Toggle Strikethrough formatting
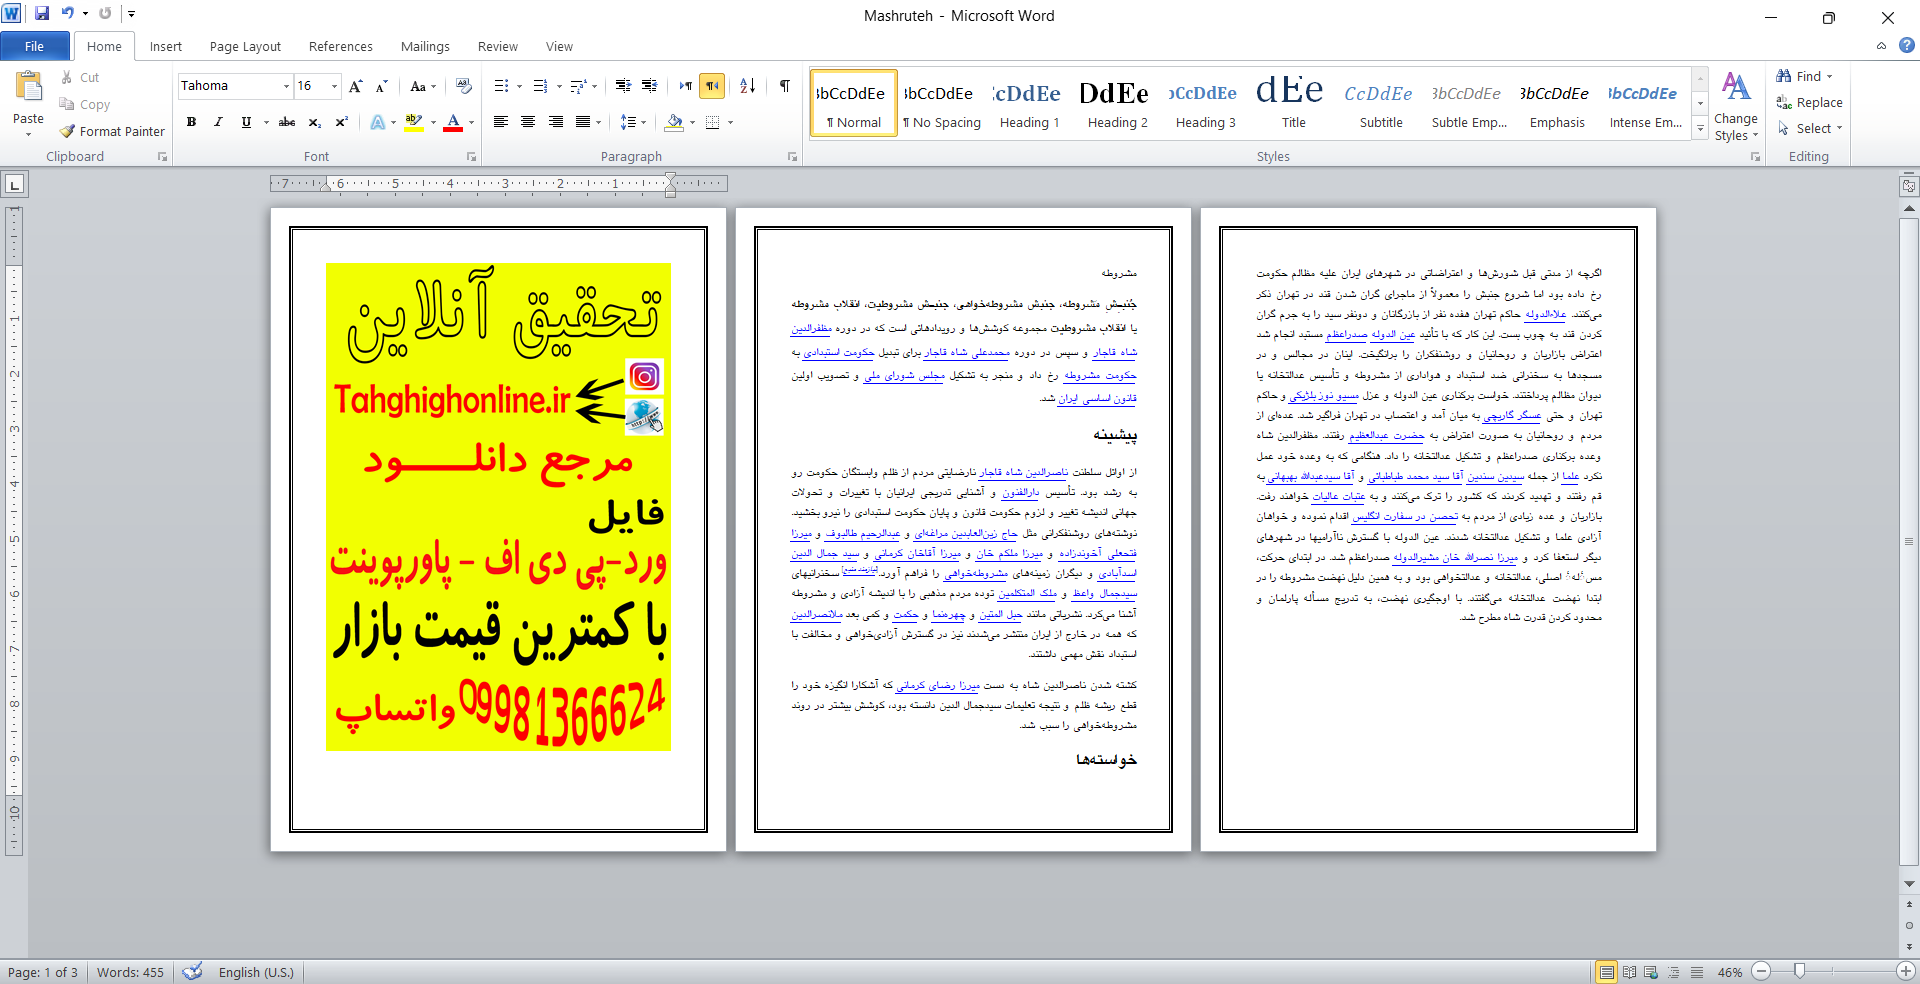 click(287, 122)
